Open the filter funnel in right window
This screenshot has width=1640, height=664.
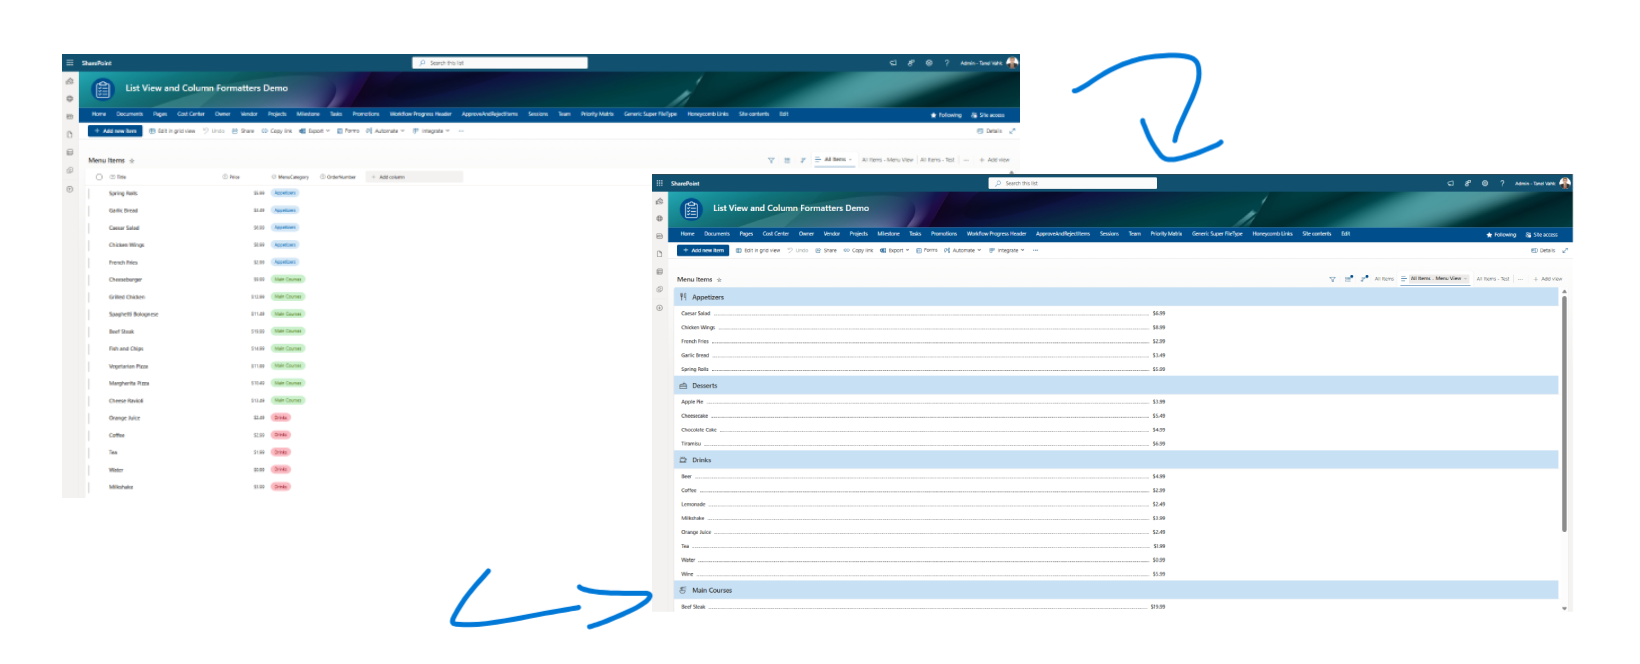tap(1332, 279)
